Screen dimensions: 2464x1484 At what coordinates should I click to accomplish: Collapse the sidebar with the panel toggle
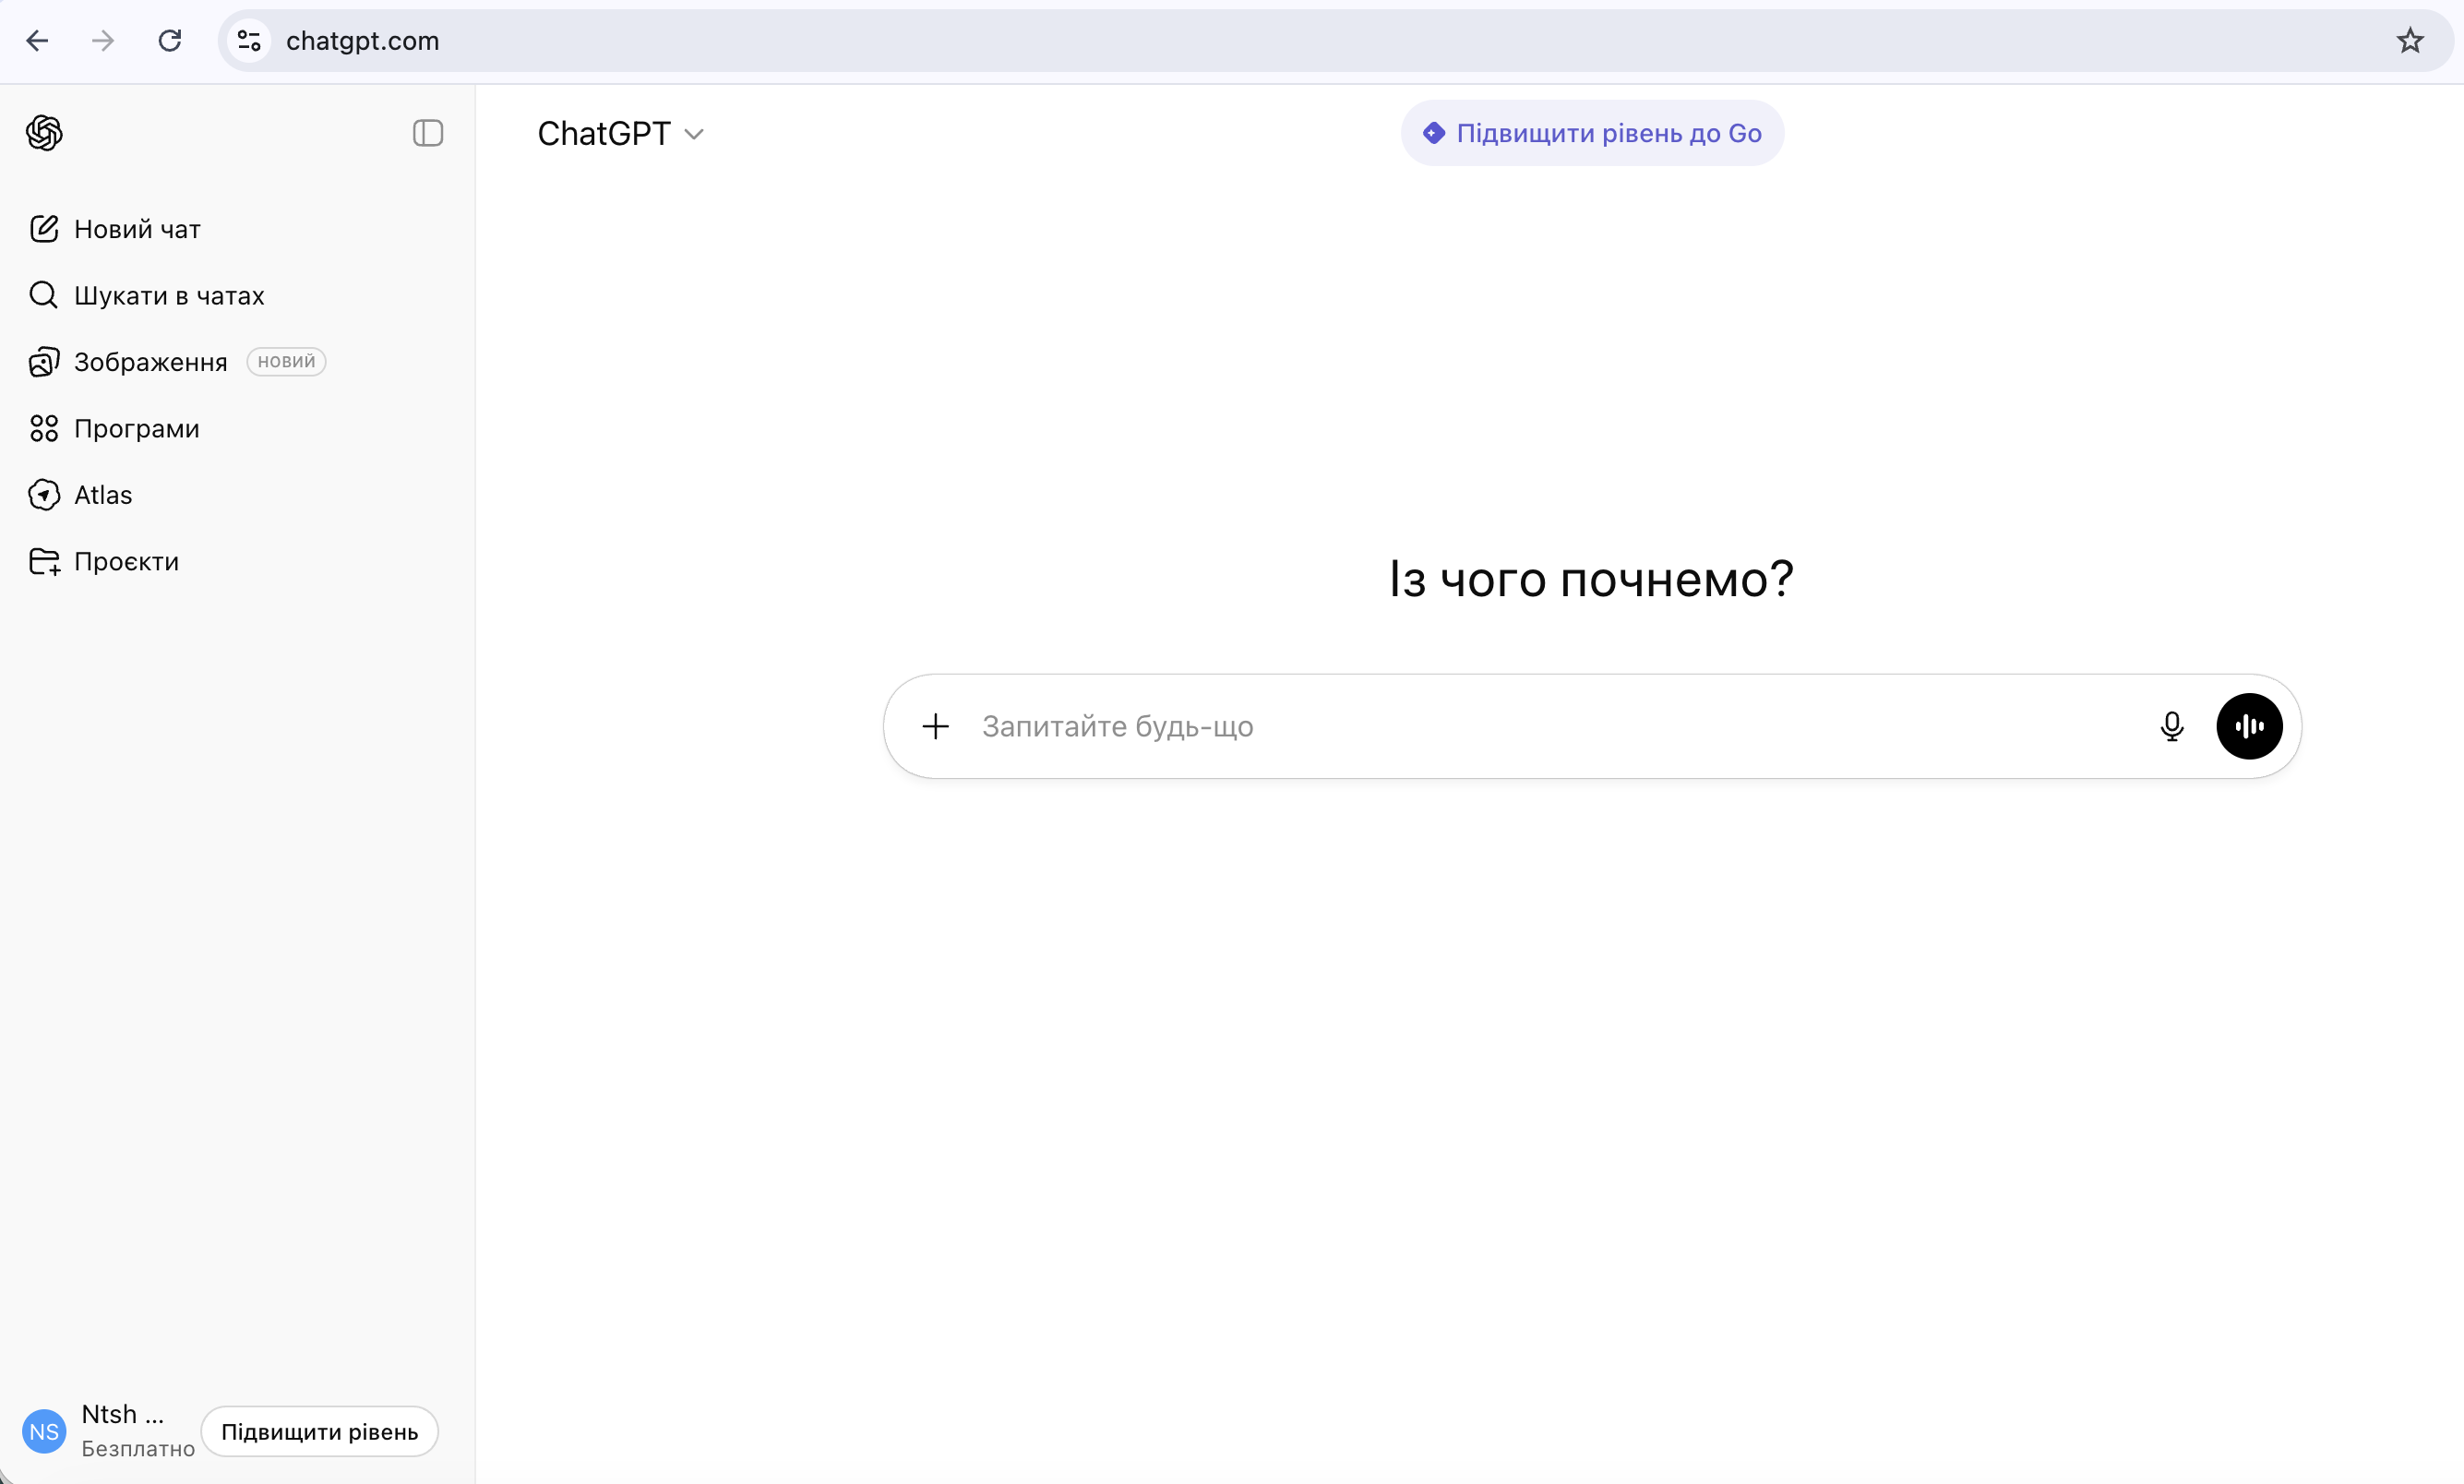[x=427, y=133]
